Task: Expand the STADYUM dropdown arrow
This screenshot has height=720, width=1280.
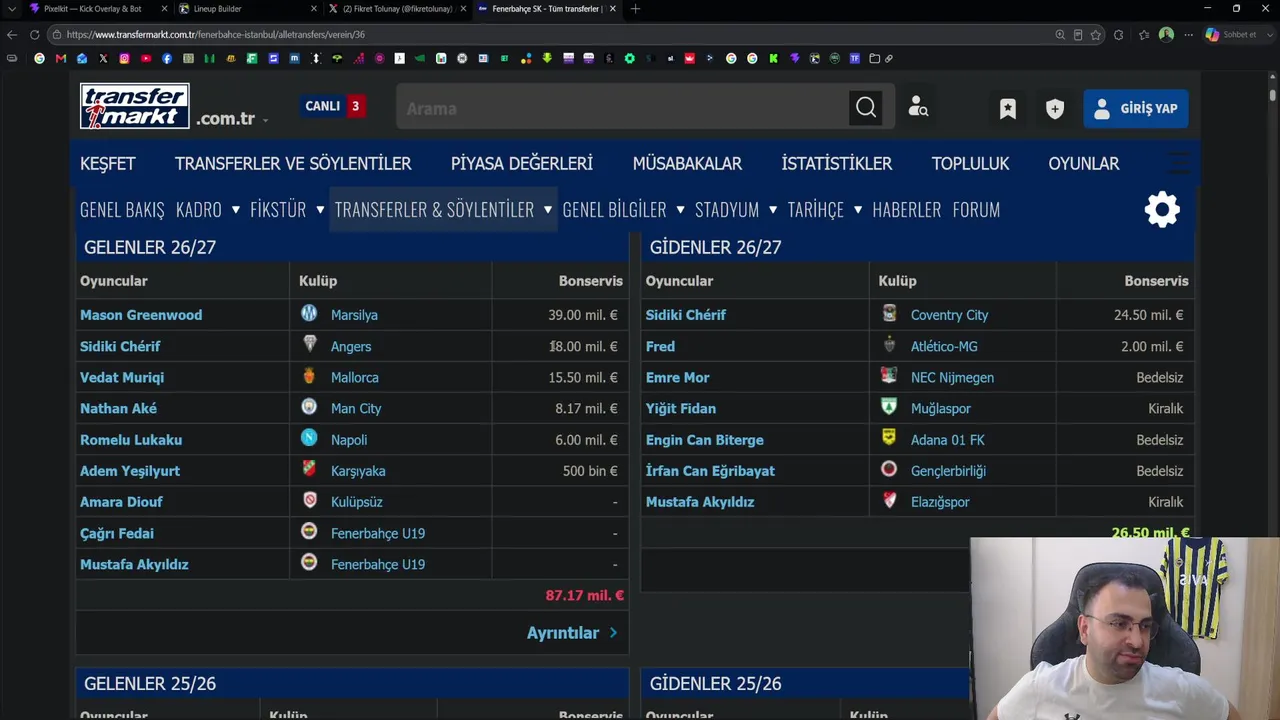Action: 773,209
